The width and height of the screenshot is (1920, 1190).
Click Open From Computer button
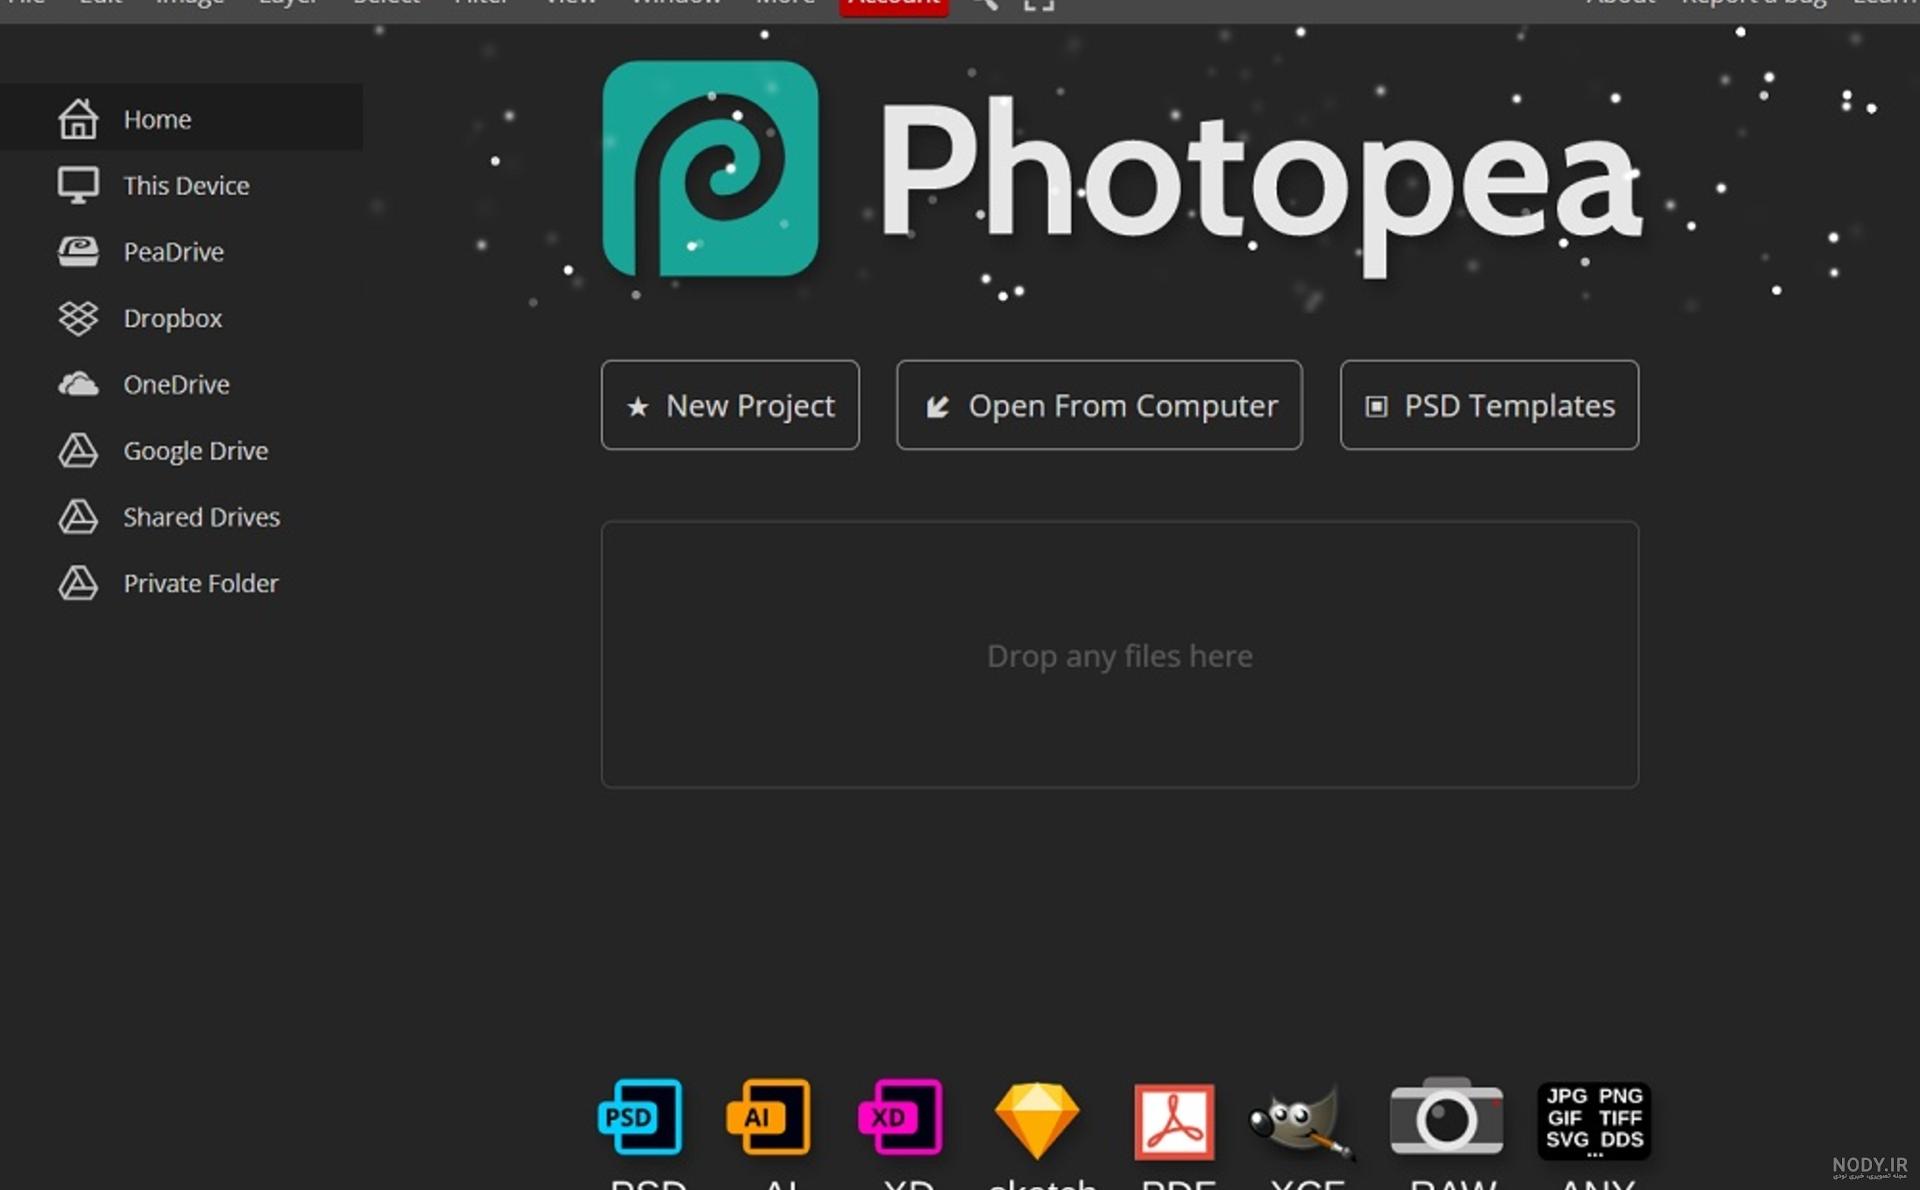coord(1099,405)
